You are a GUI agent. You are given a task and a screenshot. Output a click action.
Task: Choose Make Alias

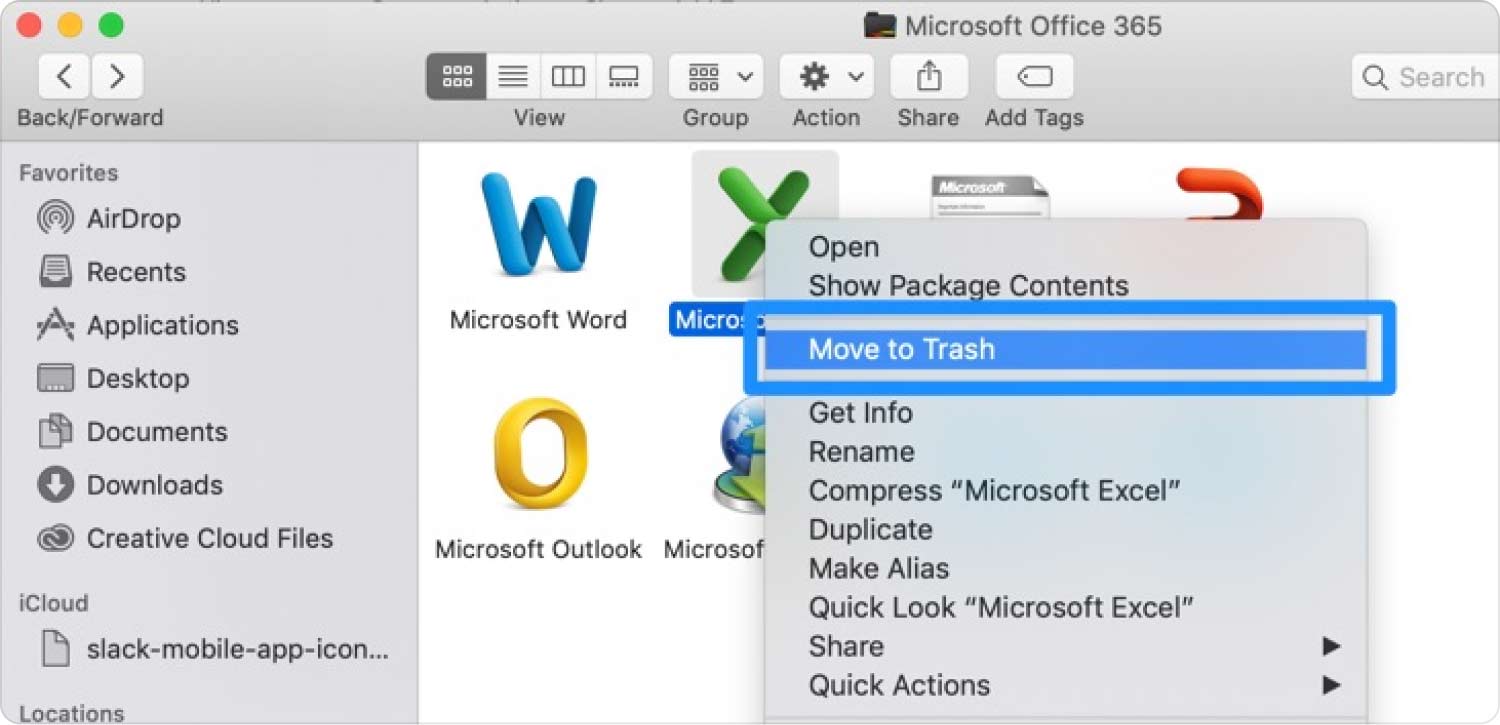(879, 568)
